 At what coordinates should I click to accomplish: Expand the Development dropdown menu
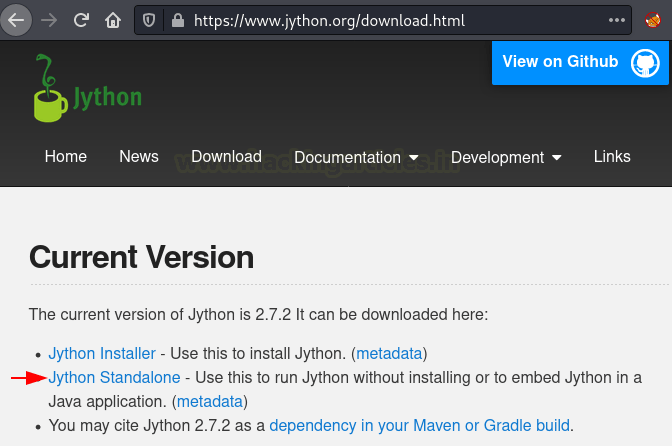click(506, 157)
